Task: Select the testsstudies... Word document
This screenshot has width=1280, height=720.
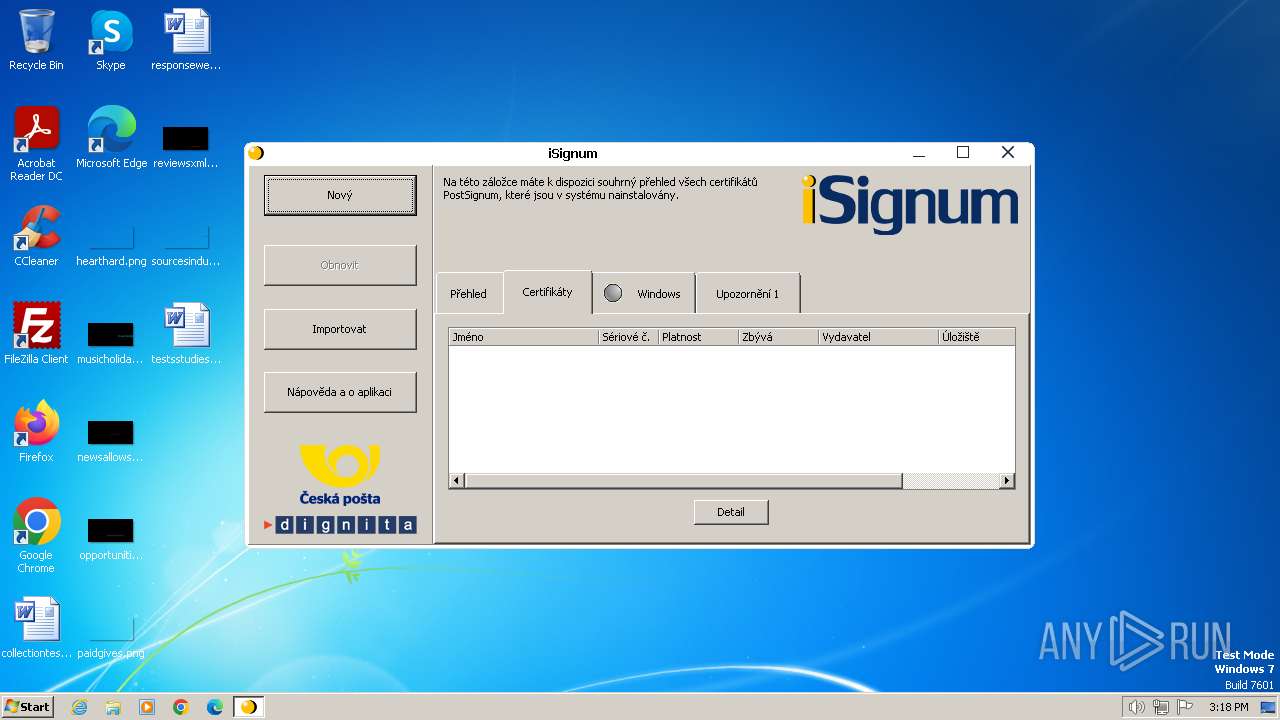Action: pyautogui.click(x=186, y=333)
